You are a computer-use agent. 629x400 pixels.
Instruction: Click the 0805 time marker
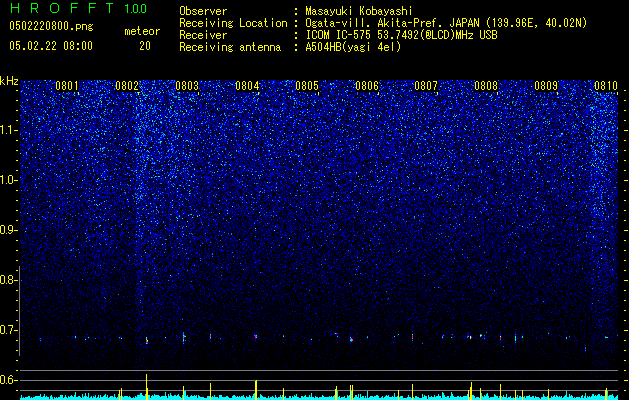pyautogui.click(x=307, y=86)
